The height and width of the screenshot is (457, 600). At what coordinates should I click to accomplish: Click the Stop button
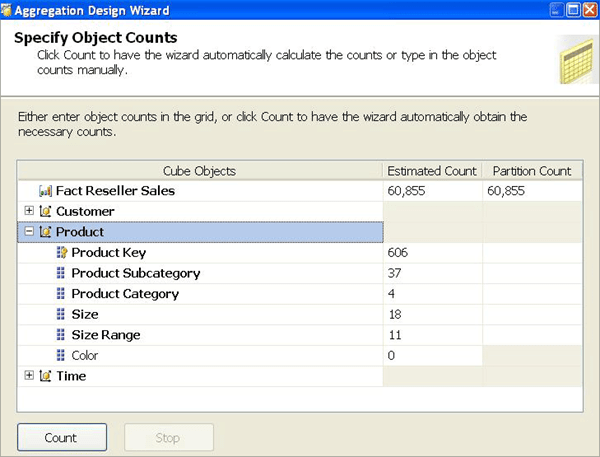click(168, 438)
